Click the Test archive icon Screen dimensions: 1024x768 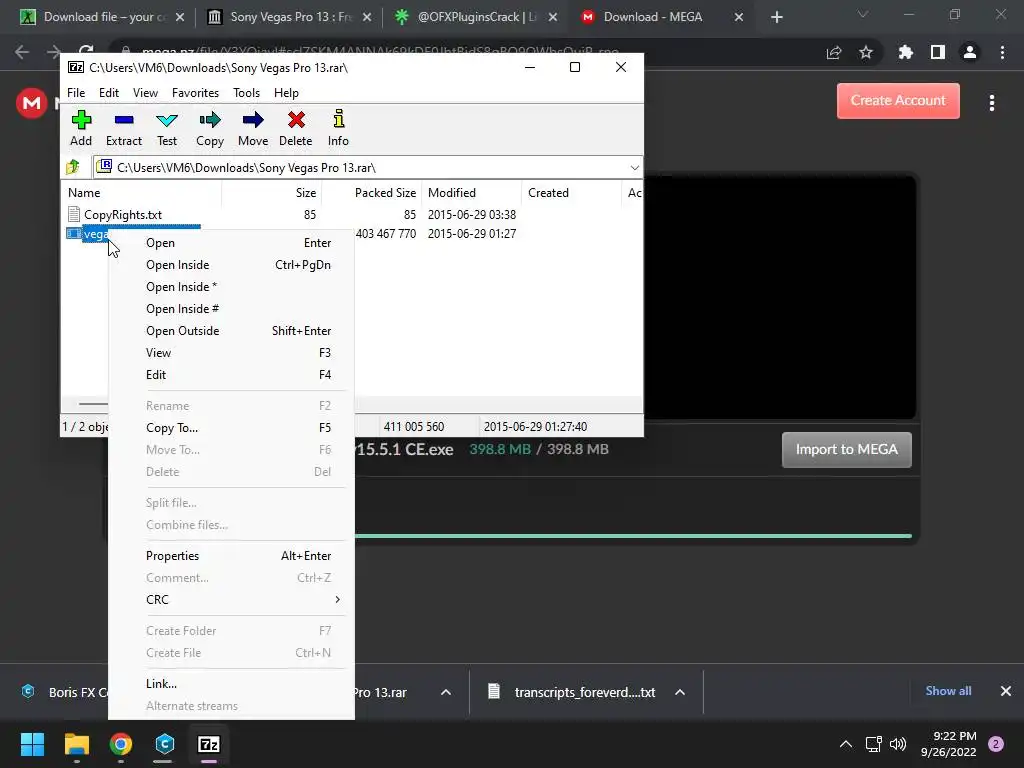click(x=167, y=129)
